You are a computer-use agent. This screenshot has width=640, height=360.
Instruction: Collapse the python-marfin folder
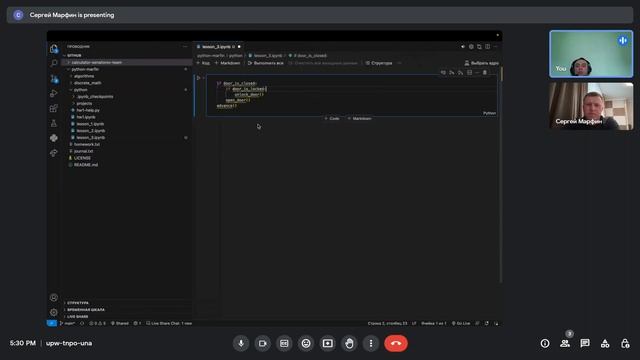point(127,69)
